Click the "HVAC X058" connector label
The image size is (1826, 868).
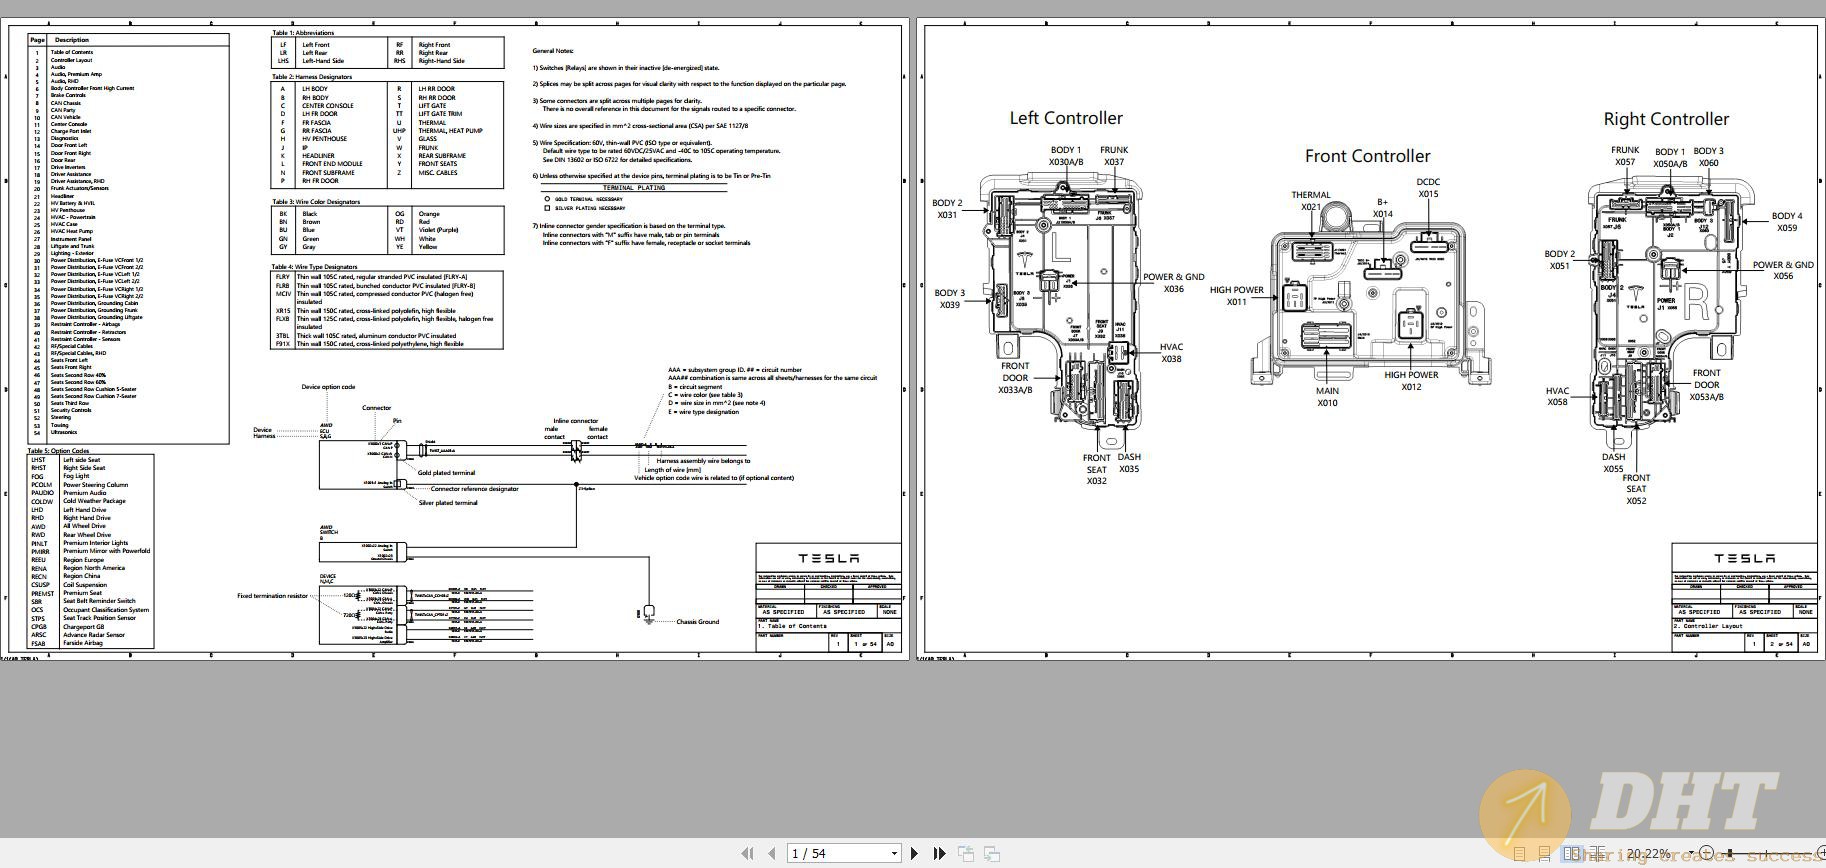(x=1557, y=396)
